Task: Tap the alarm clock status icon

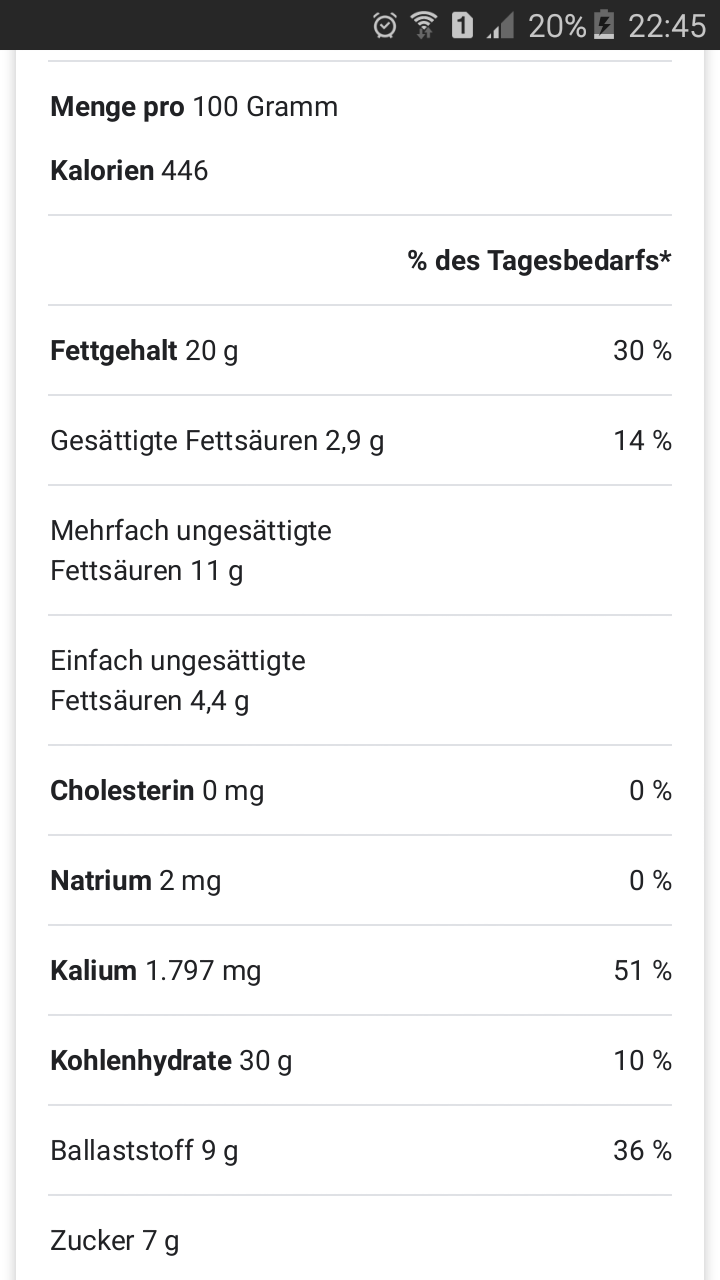Action: [x=385, y=25]
